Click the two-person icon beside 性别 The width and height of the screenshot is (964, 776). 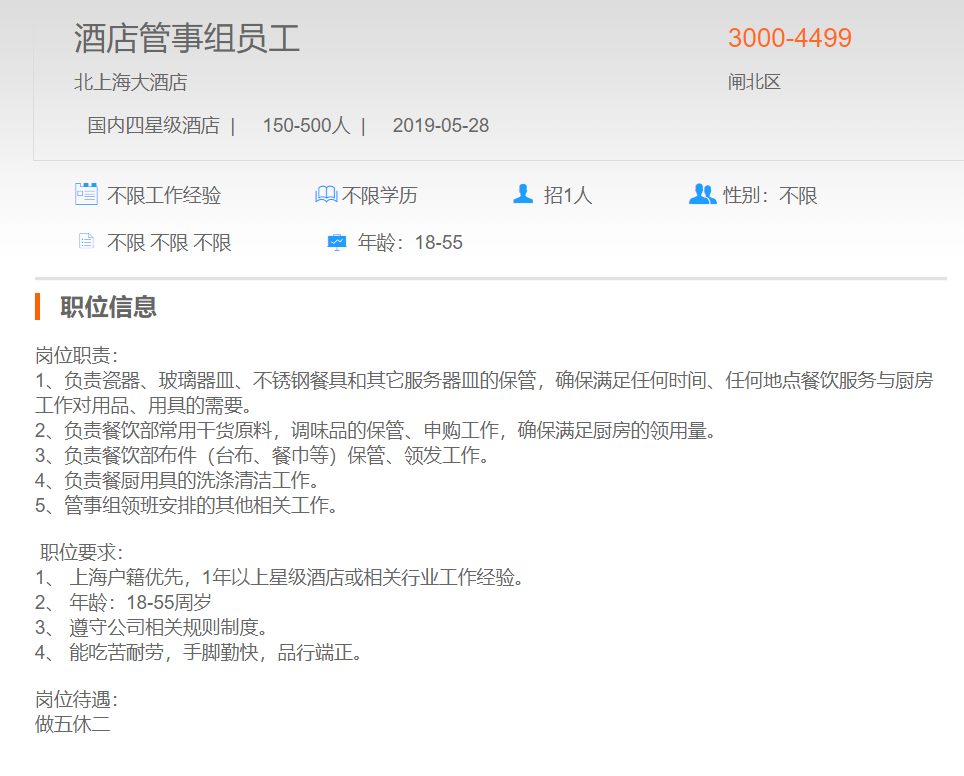702,194
